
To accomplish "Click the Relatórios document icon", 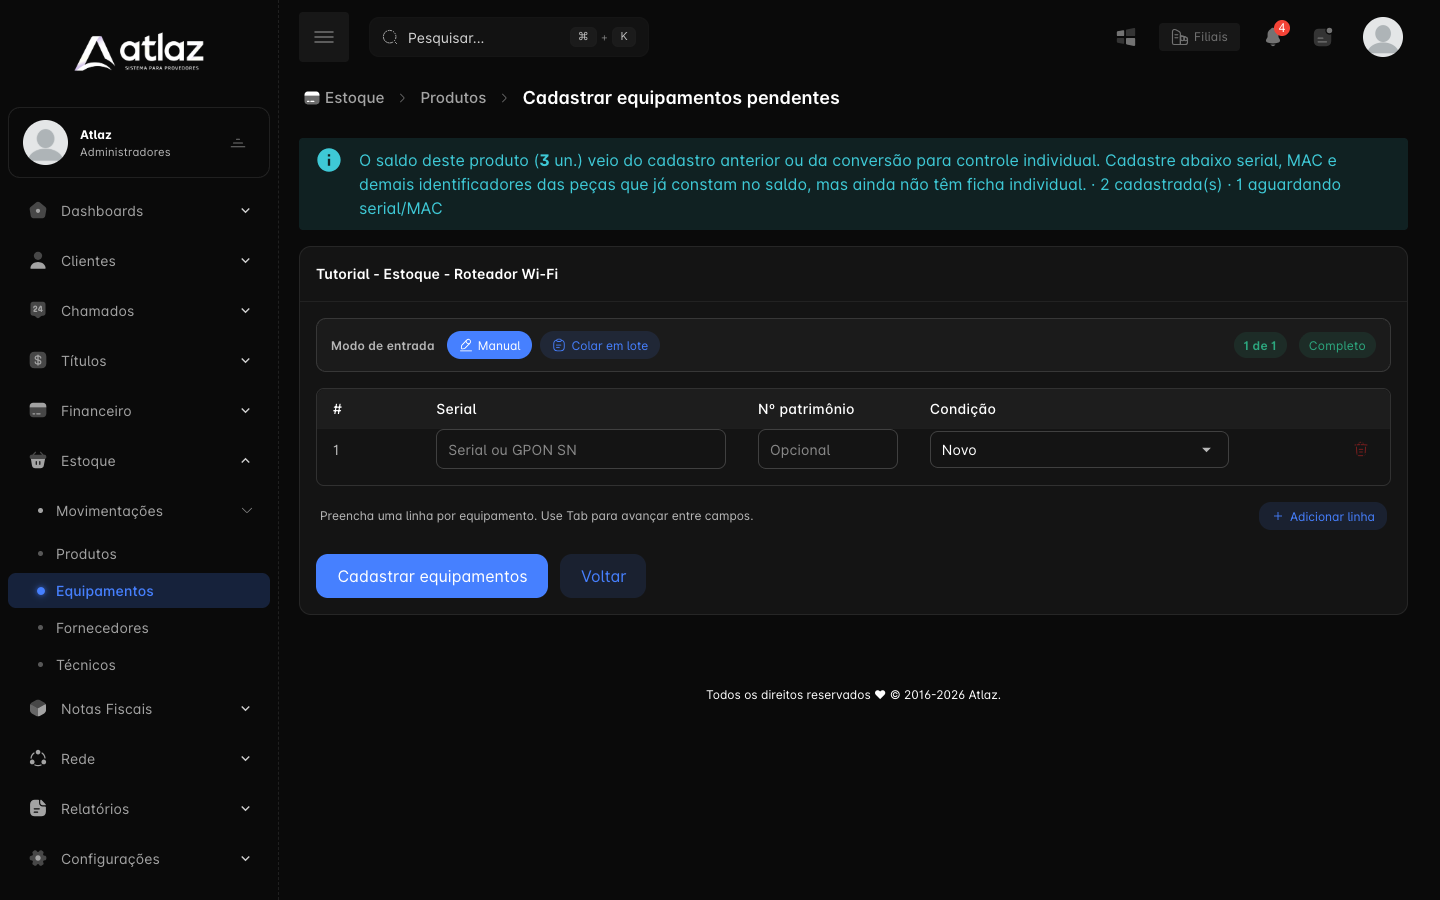I will click(38, 808).
